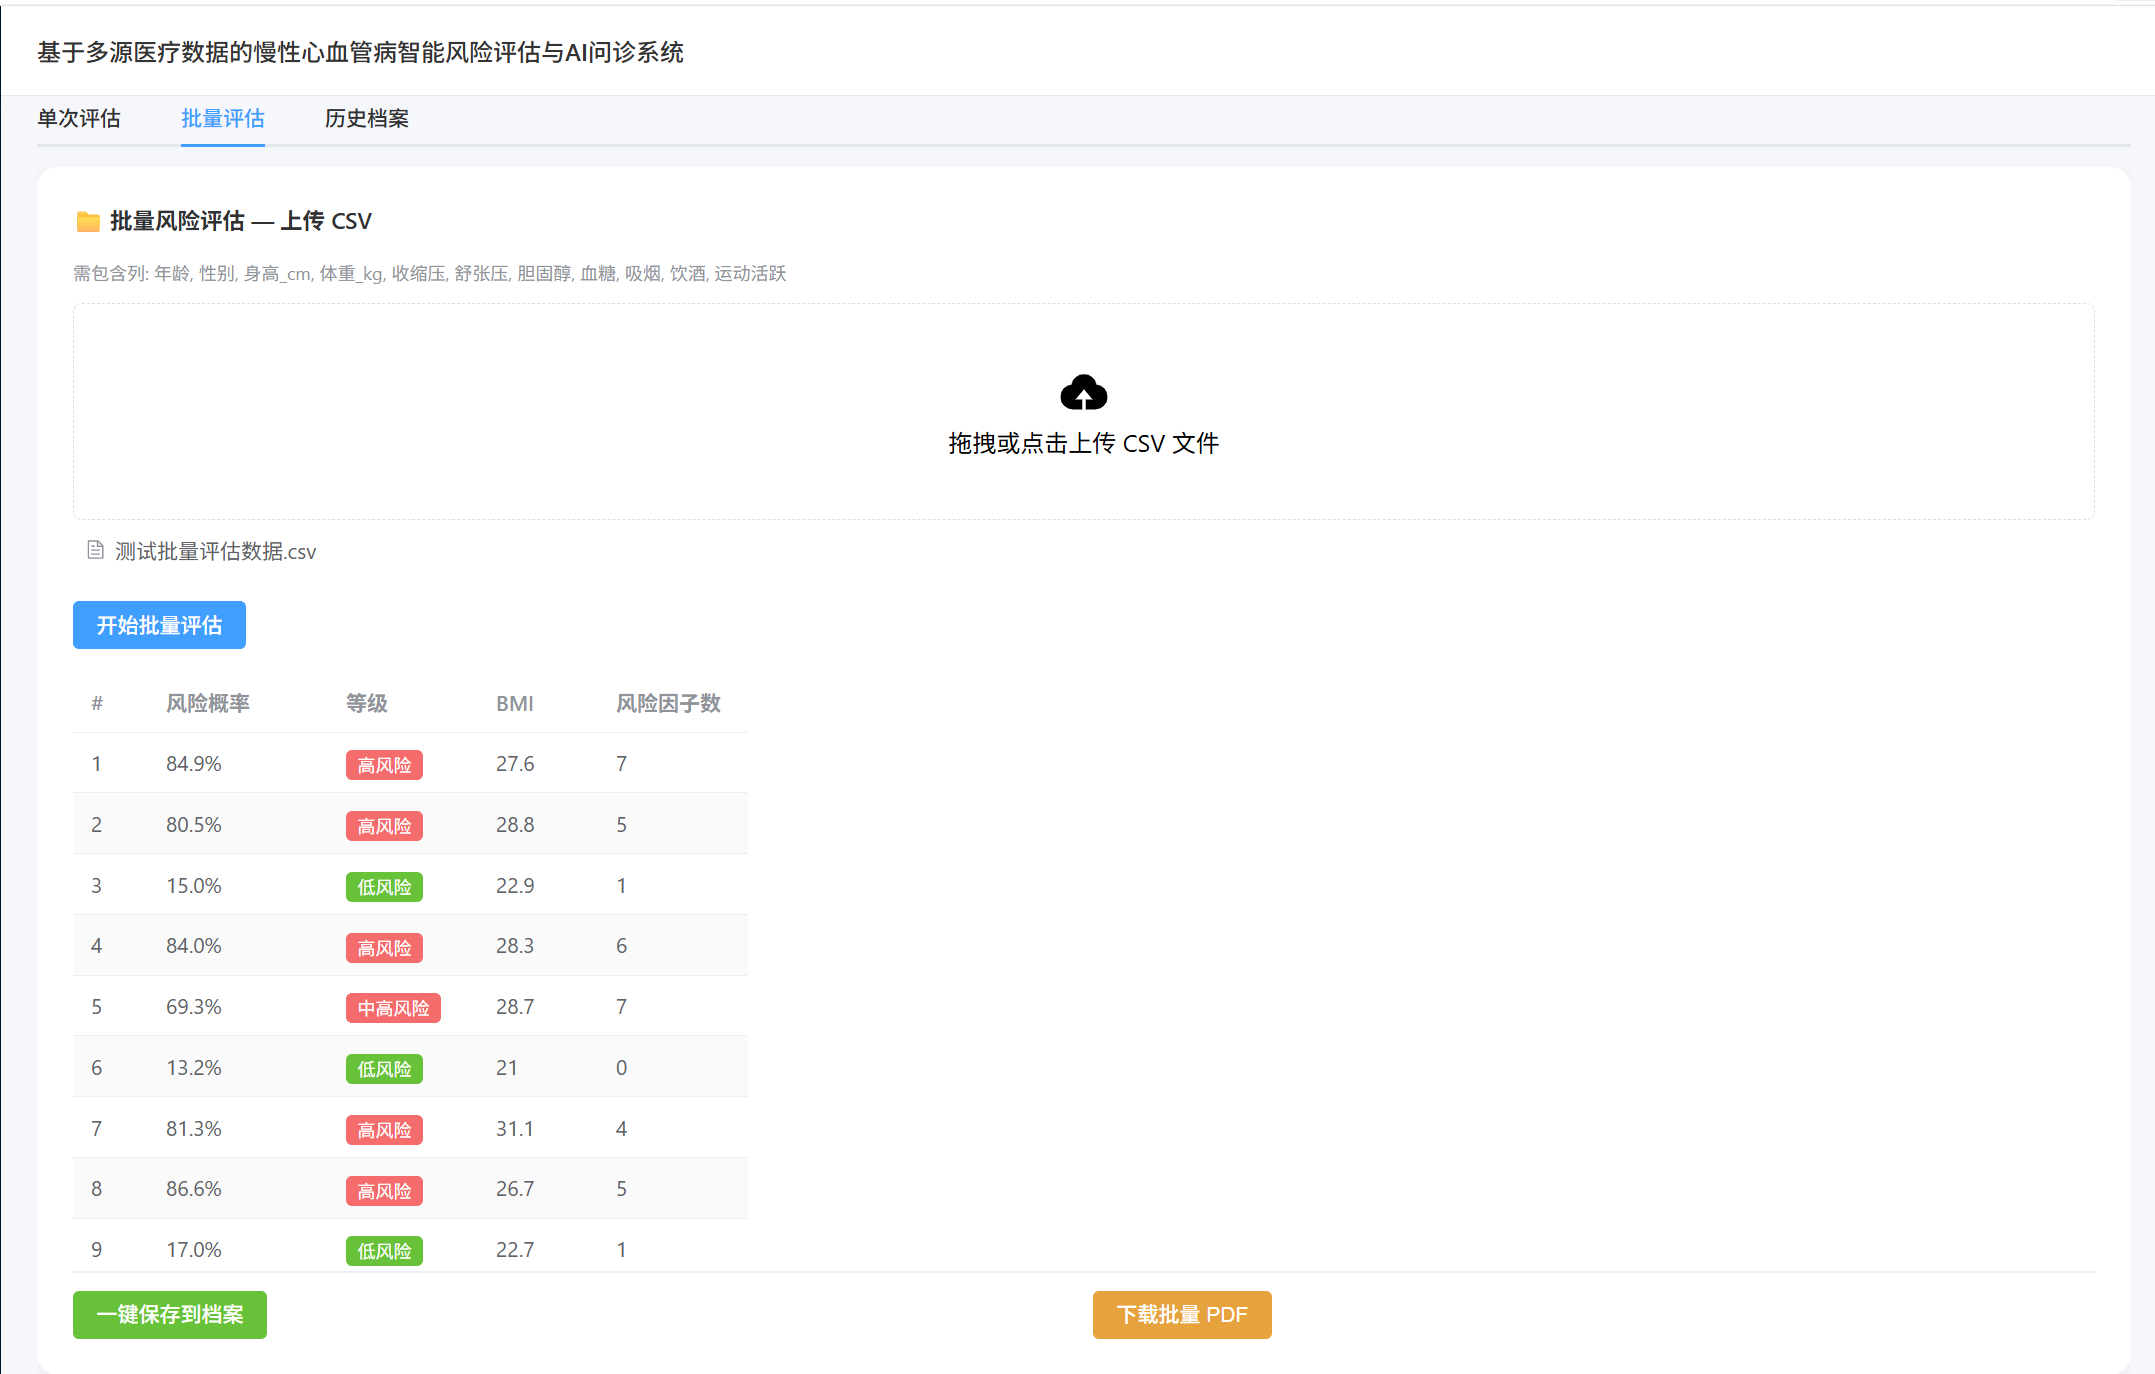Image resolution: width=2155 pixels, height=1374 pixels.
Task: Select the 81.3% risk probability cell
Action: point(194,1129)
